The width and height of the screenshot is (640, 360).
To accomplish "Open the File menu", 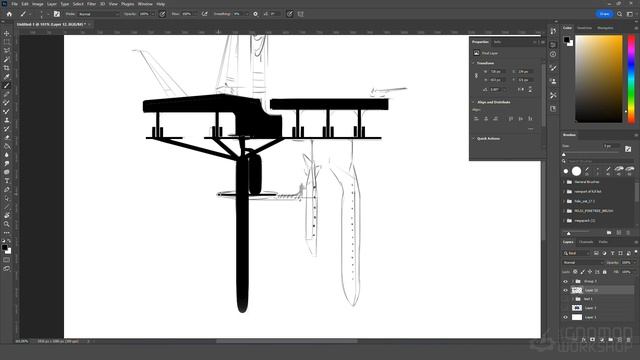I will click(x=14, y=4).
